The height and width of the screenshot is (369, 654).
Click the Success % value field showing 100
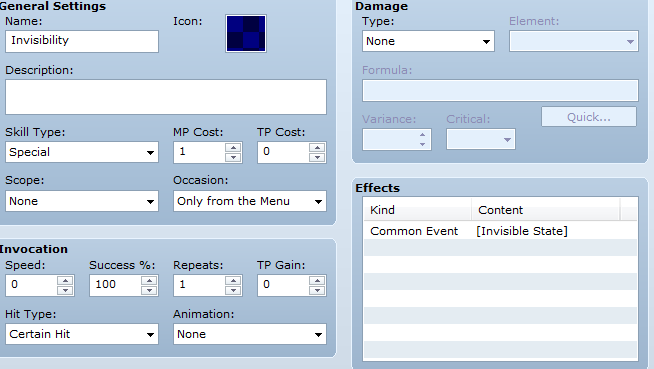116,285
